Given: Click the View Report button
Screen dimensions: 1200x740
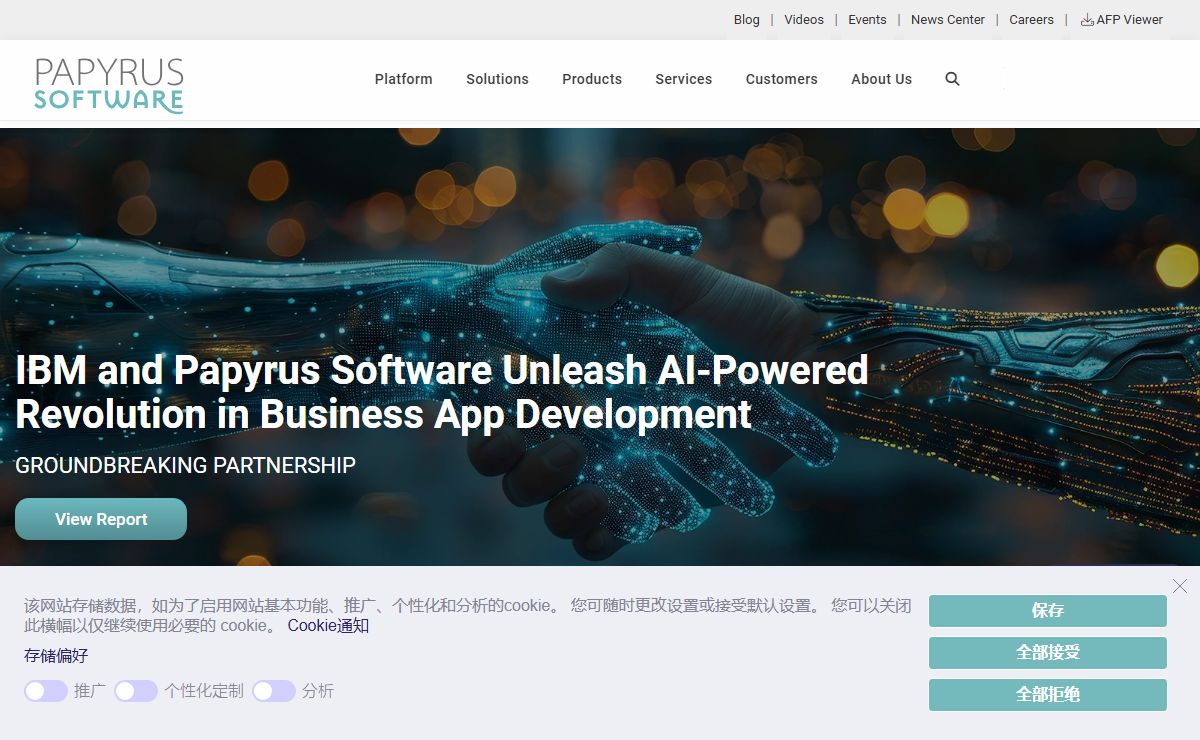Looking at the screenshot, I should [x=101, y=519].
